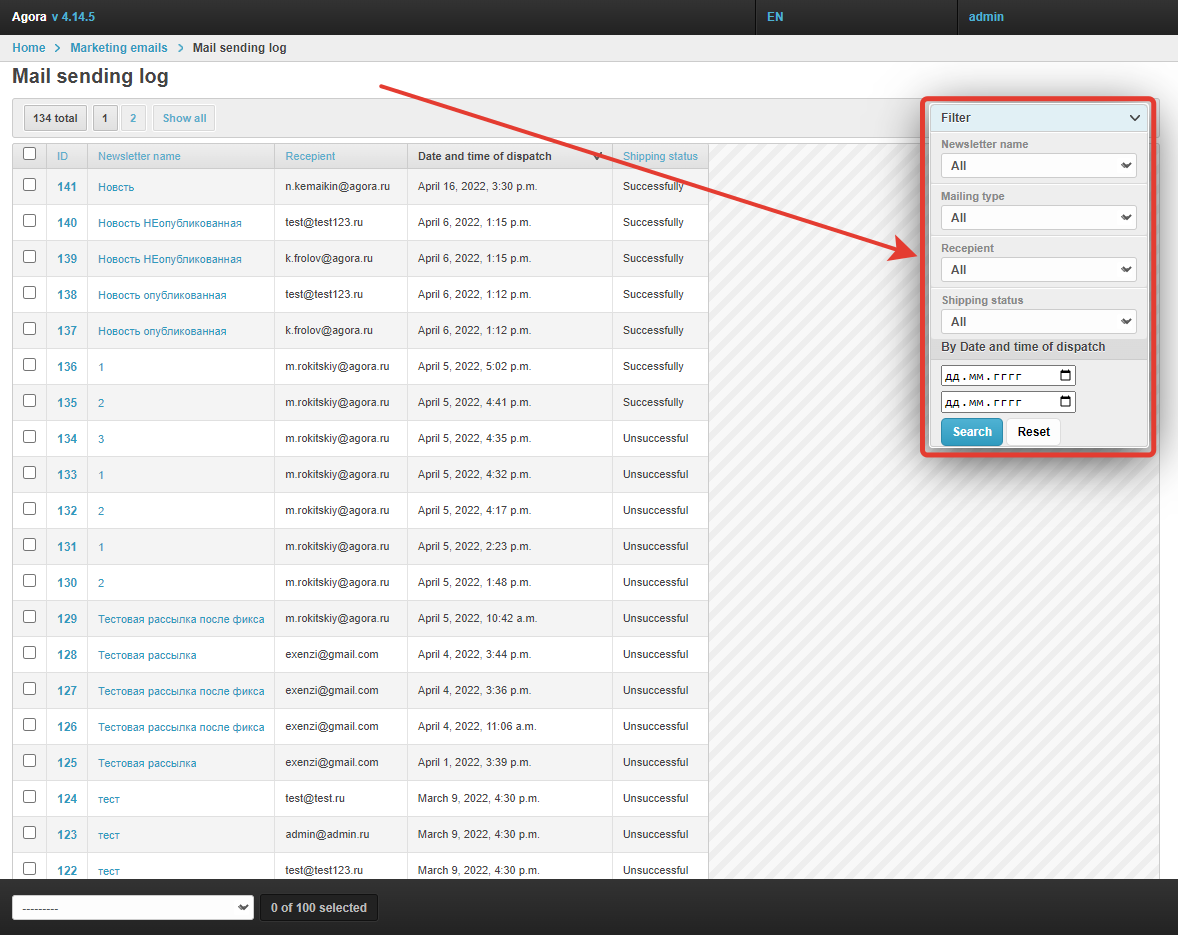Select the checkbox for row ID 134
Screen dimensions: 1178x935
pyautogui.click(x=29, y=437)
